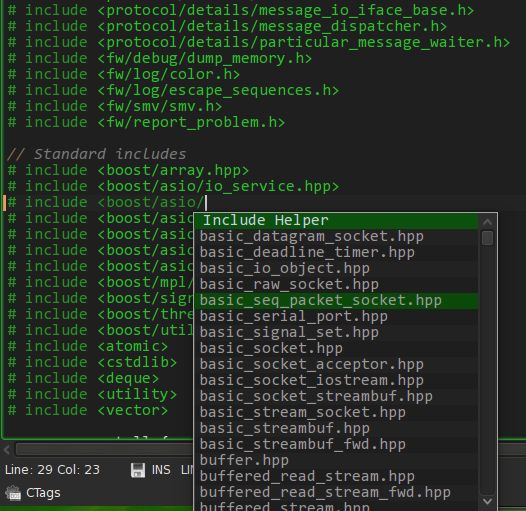Click the fw/log/color.h include line

click(123, 74)
